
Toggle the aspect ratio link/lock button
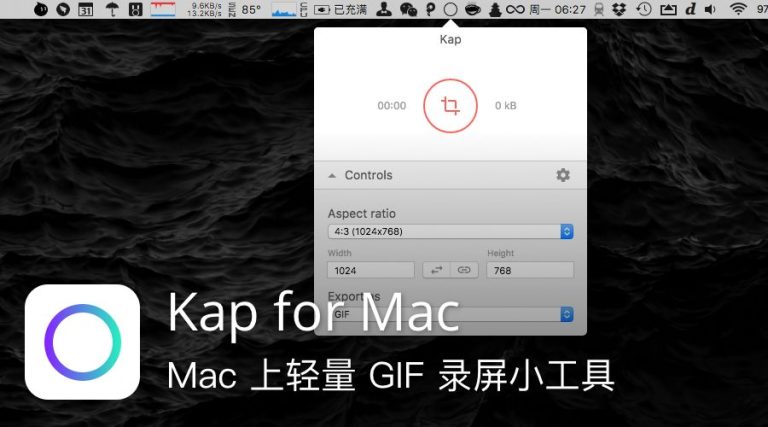(464, 270)
